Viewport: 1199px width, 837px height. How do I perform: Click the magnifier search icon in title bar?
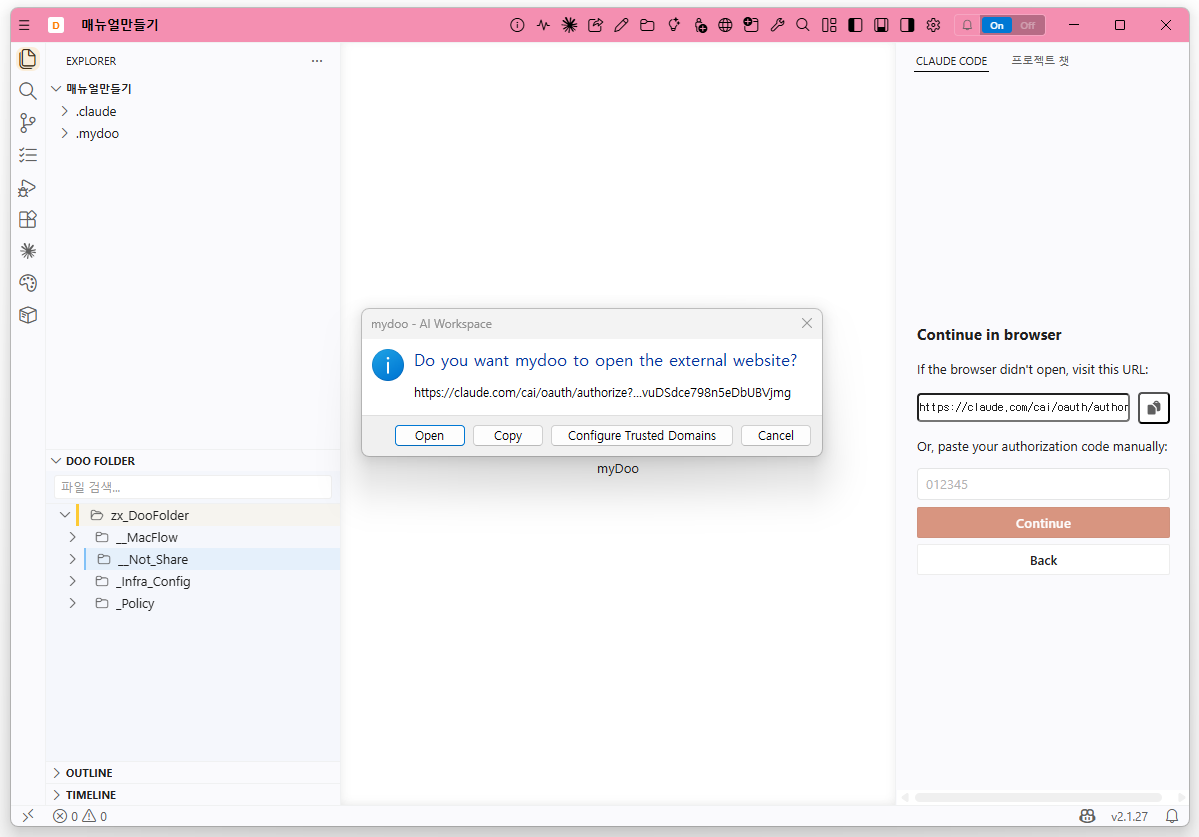(x=803, y=25)
